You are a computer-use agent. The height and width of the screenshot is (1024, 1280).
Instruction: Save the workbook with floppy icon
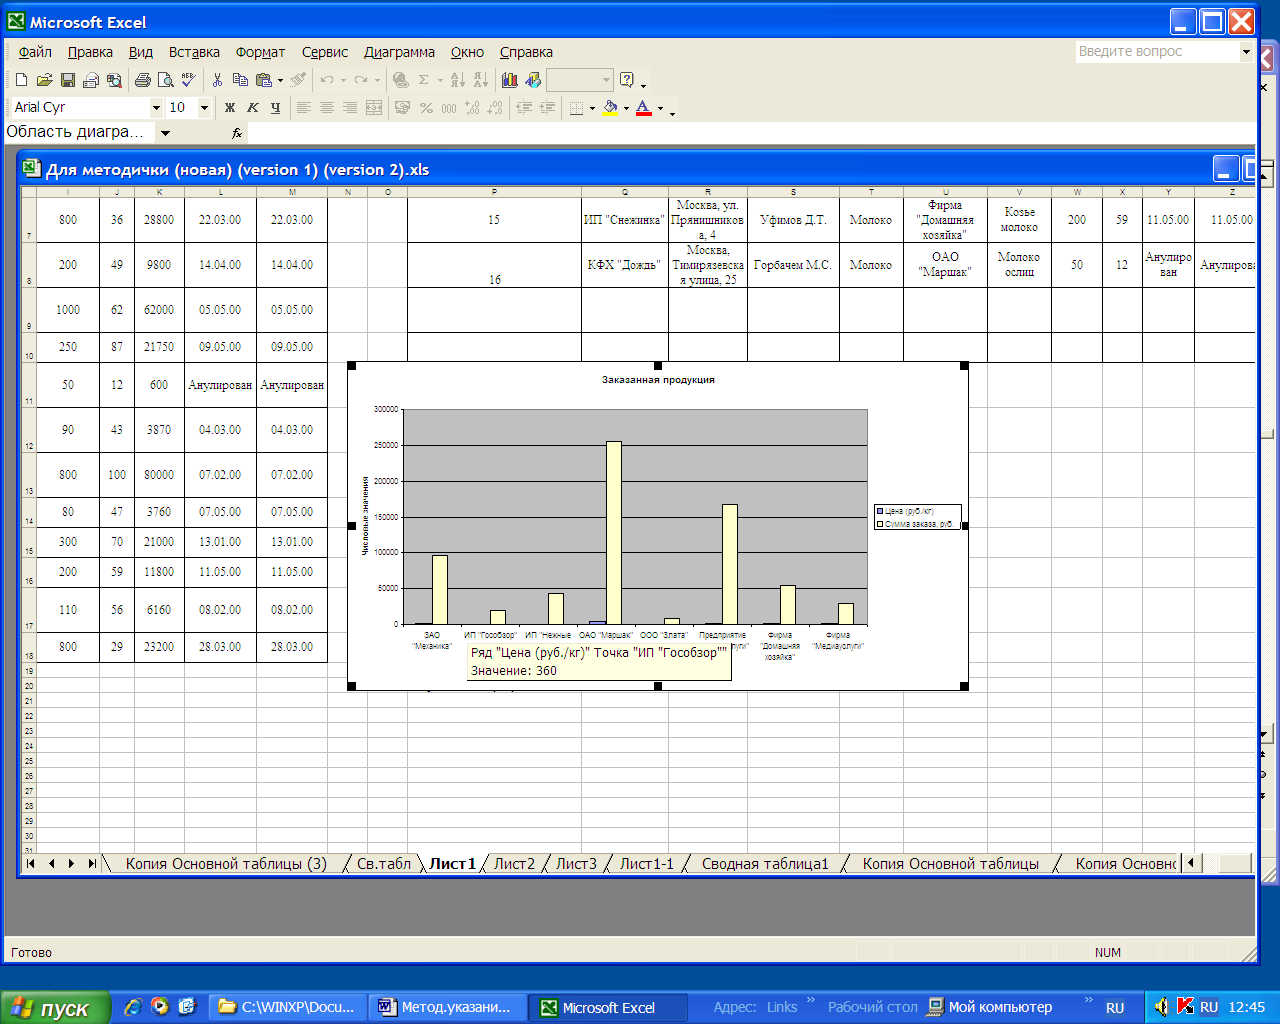pos(67,80)
